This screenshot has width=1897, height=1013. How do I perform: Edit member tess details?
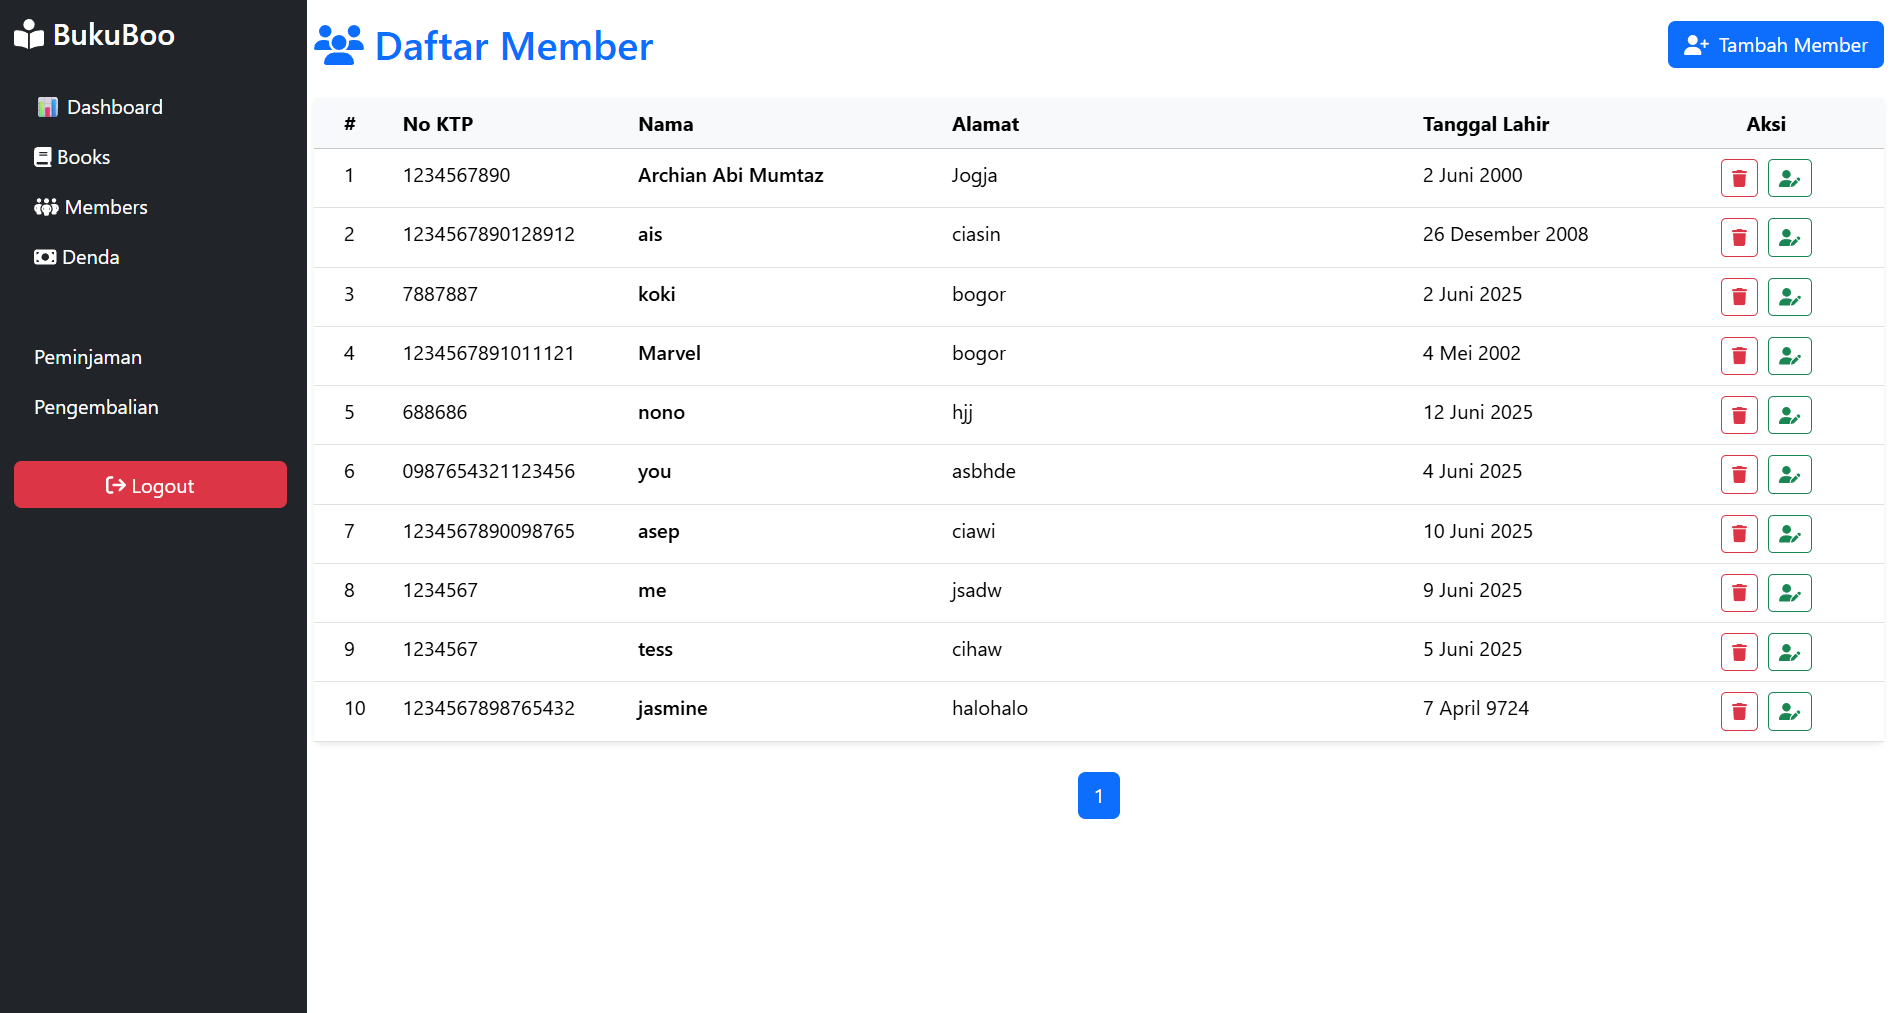pyautogui.click(x=1789, y=652)
